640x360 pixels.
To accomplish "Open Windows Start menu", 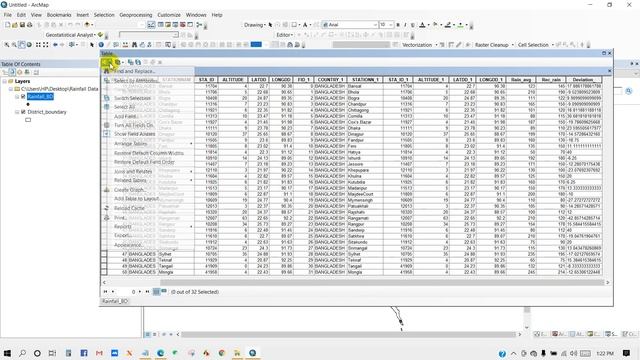I will (x=7, y=353).
